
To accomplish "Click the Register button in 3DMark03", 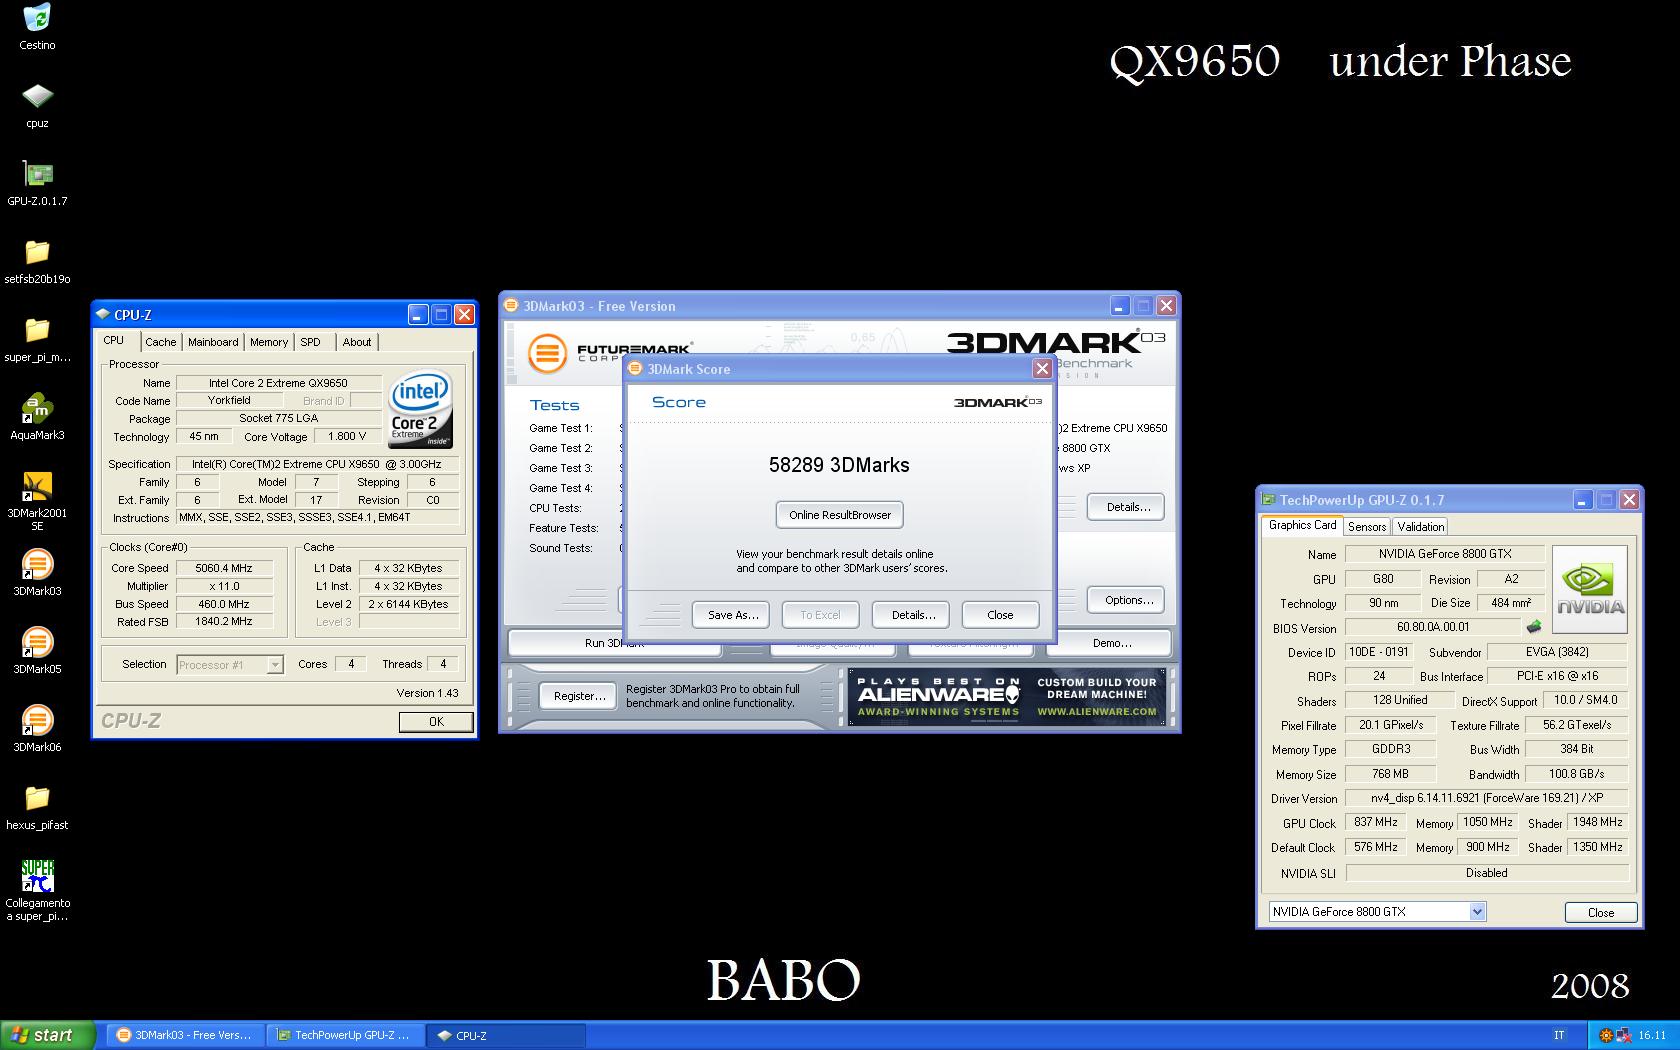I will pos(579,696).
